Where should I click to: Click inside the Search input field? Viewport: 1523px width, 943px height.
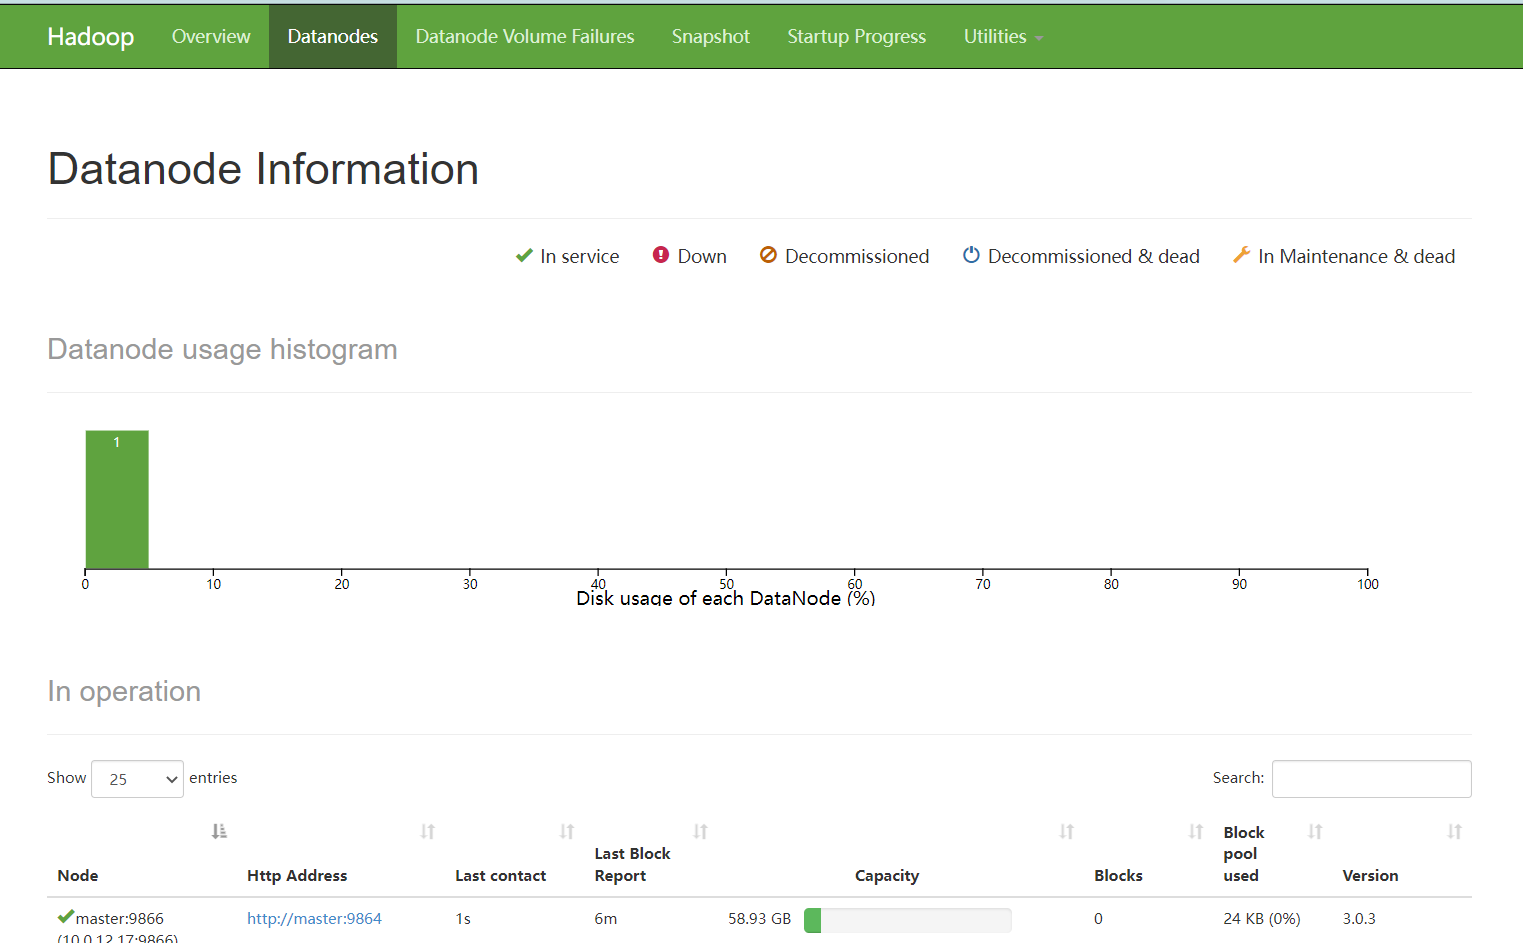pos(1371,779)
